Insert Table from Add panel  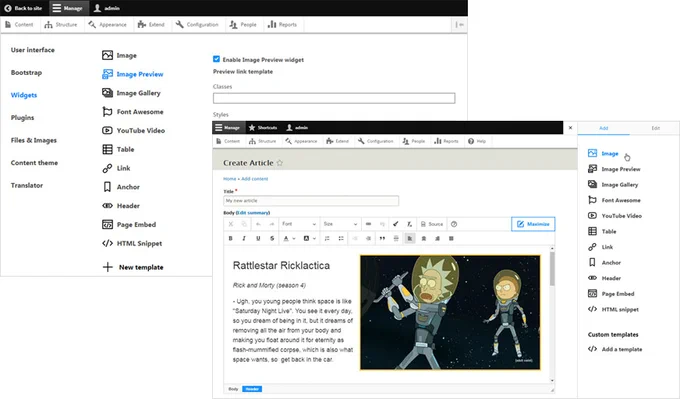point(602,231)
